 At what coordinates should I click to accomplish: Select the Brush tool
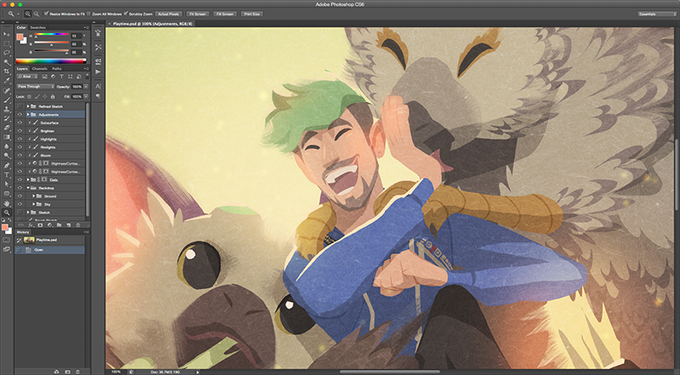7,100
